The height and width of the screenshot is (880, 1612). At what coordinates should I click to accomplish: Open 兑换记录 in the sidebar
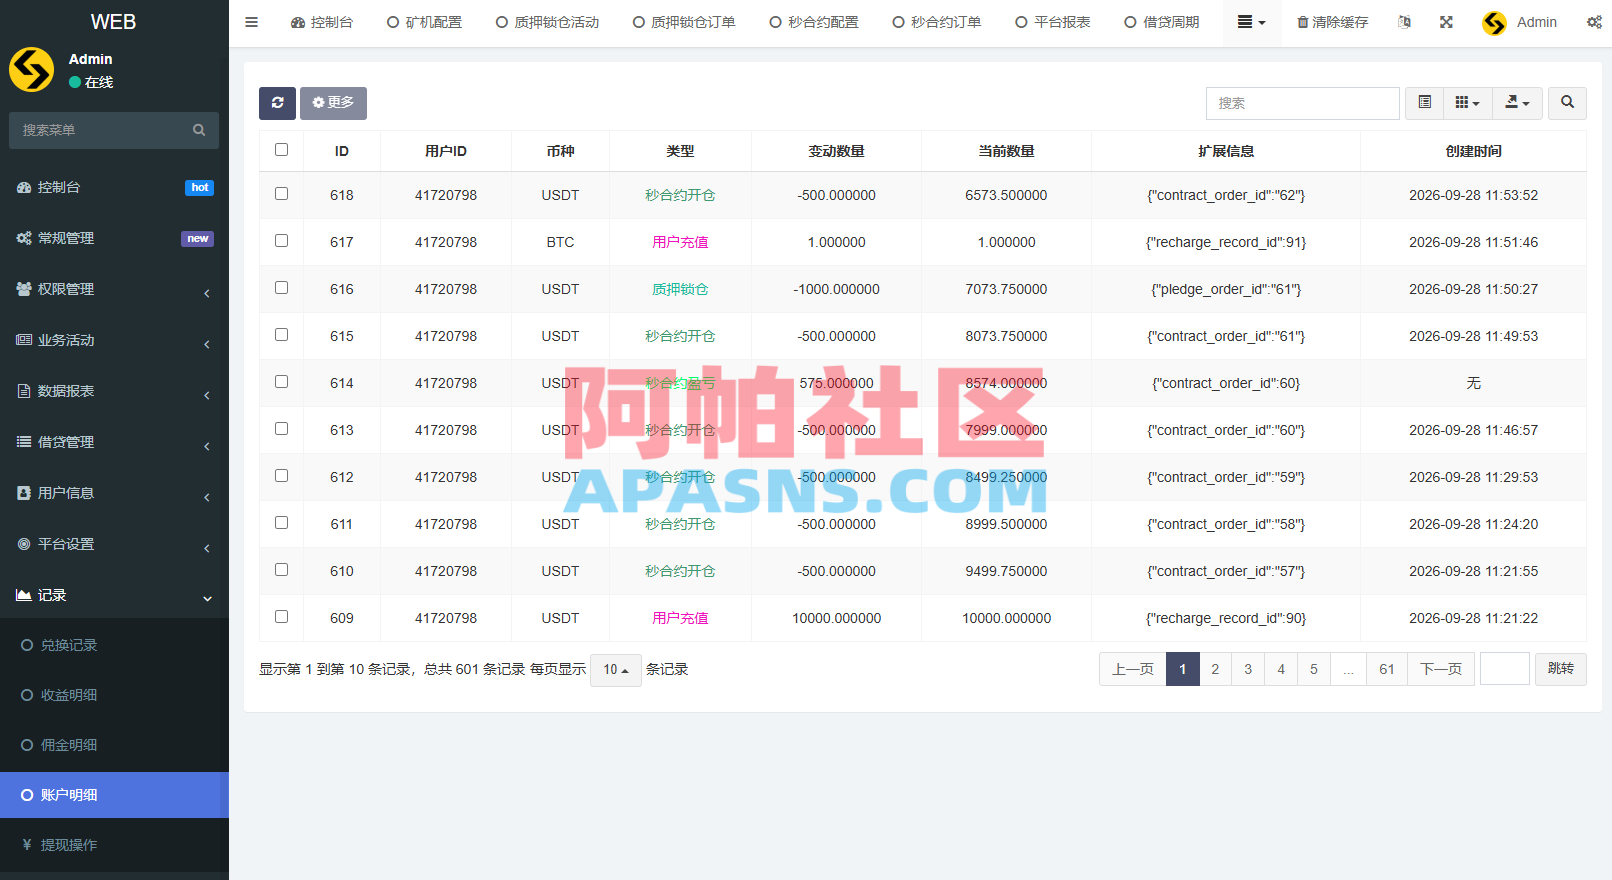114,645
